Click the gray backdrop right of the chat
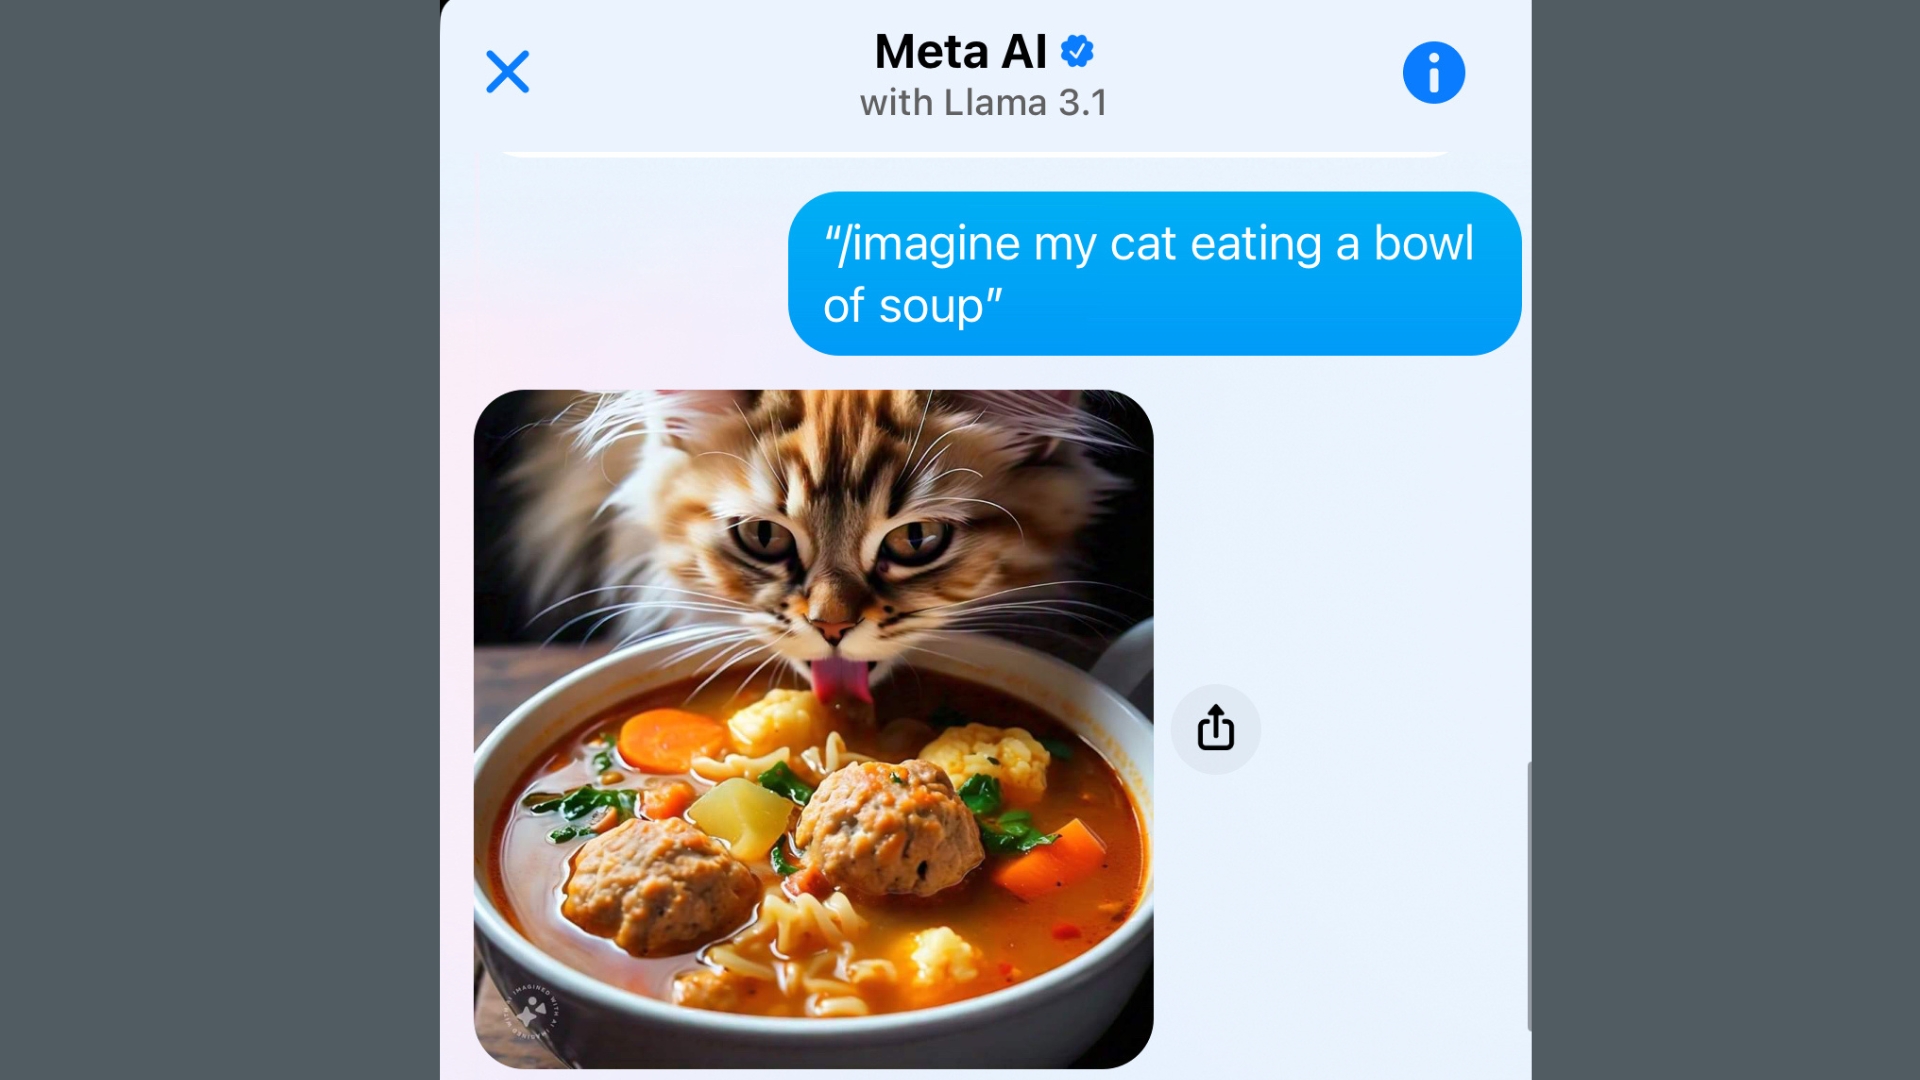 point(1726,540)
